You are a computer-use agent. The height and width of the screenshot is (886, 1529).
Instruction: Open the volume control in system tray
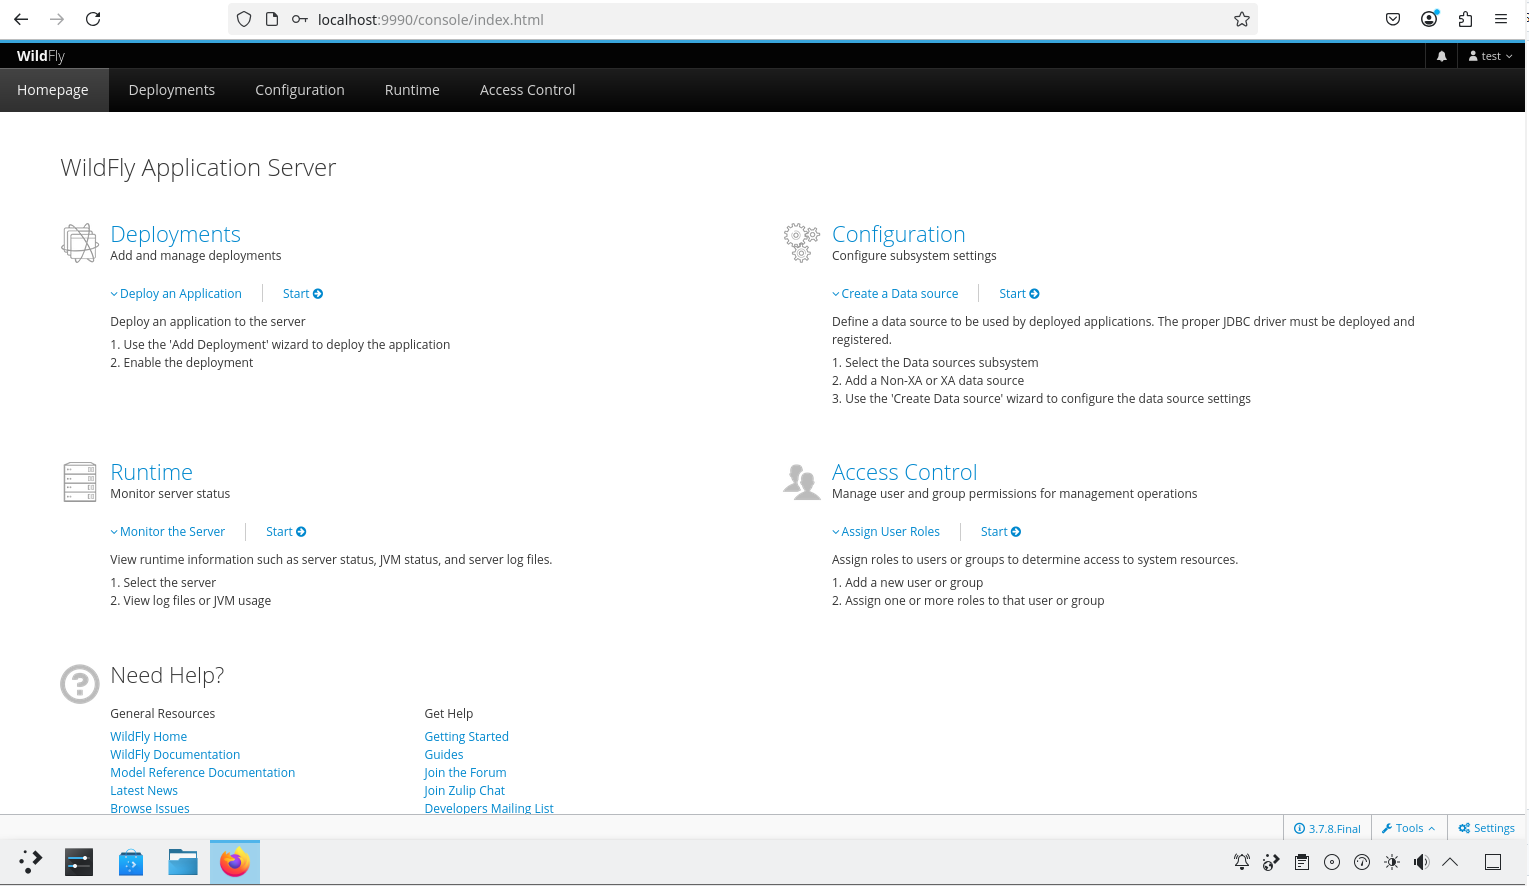point(1421,862)
